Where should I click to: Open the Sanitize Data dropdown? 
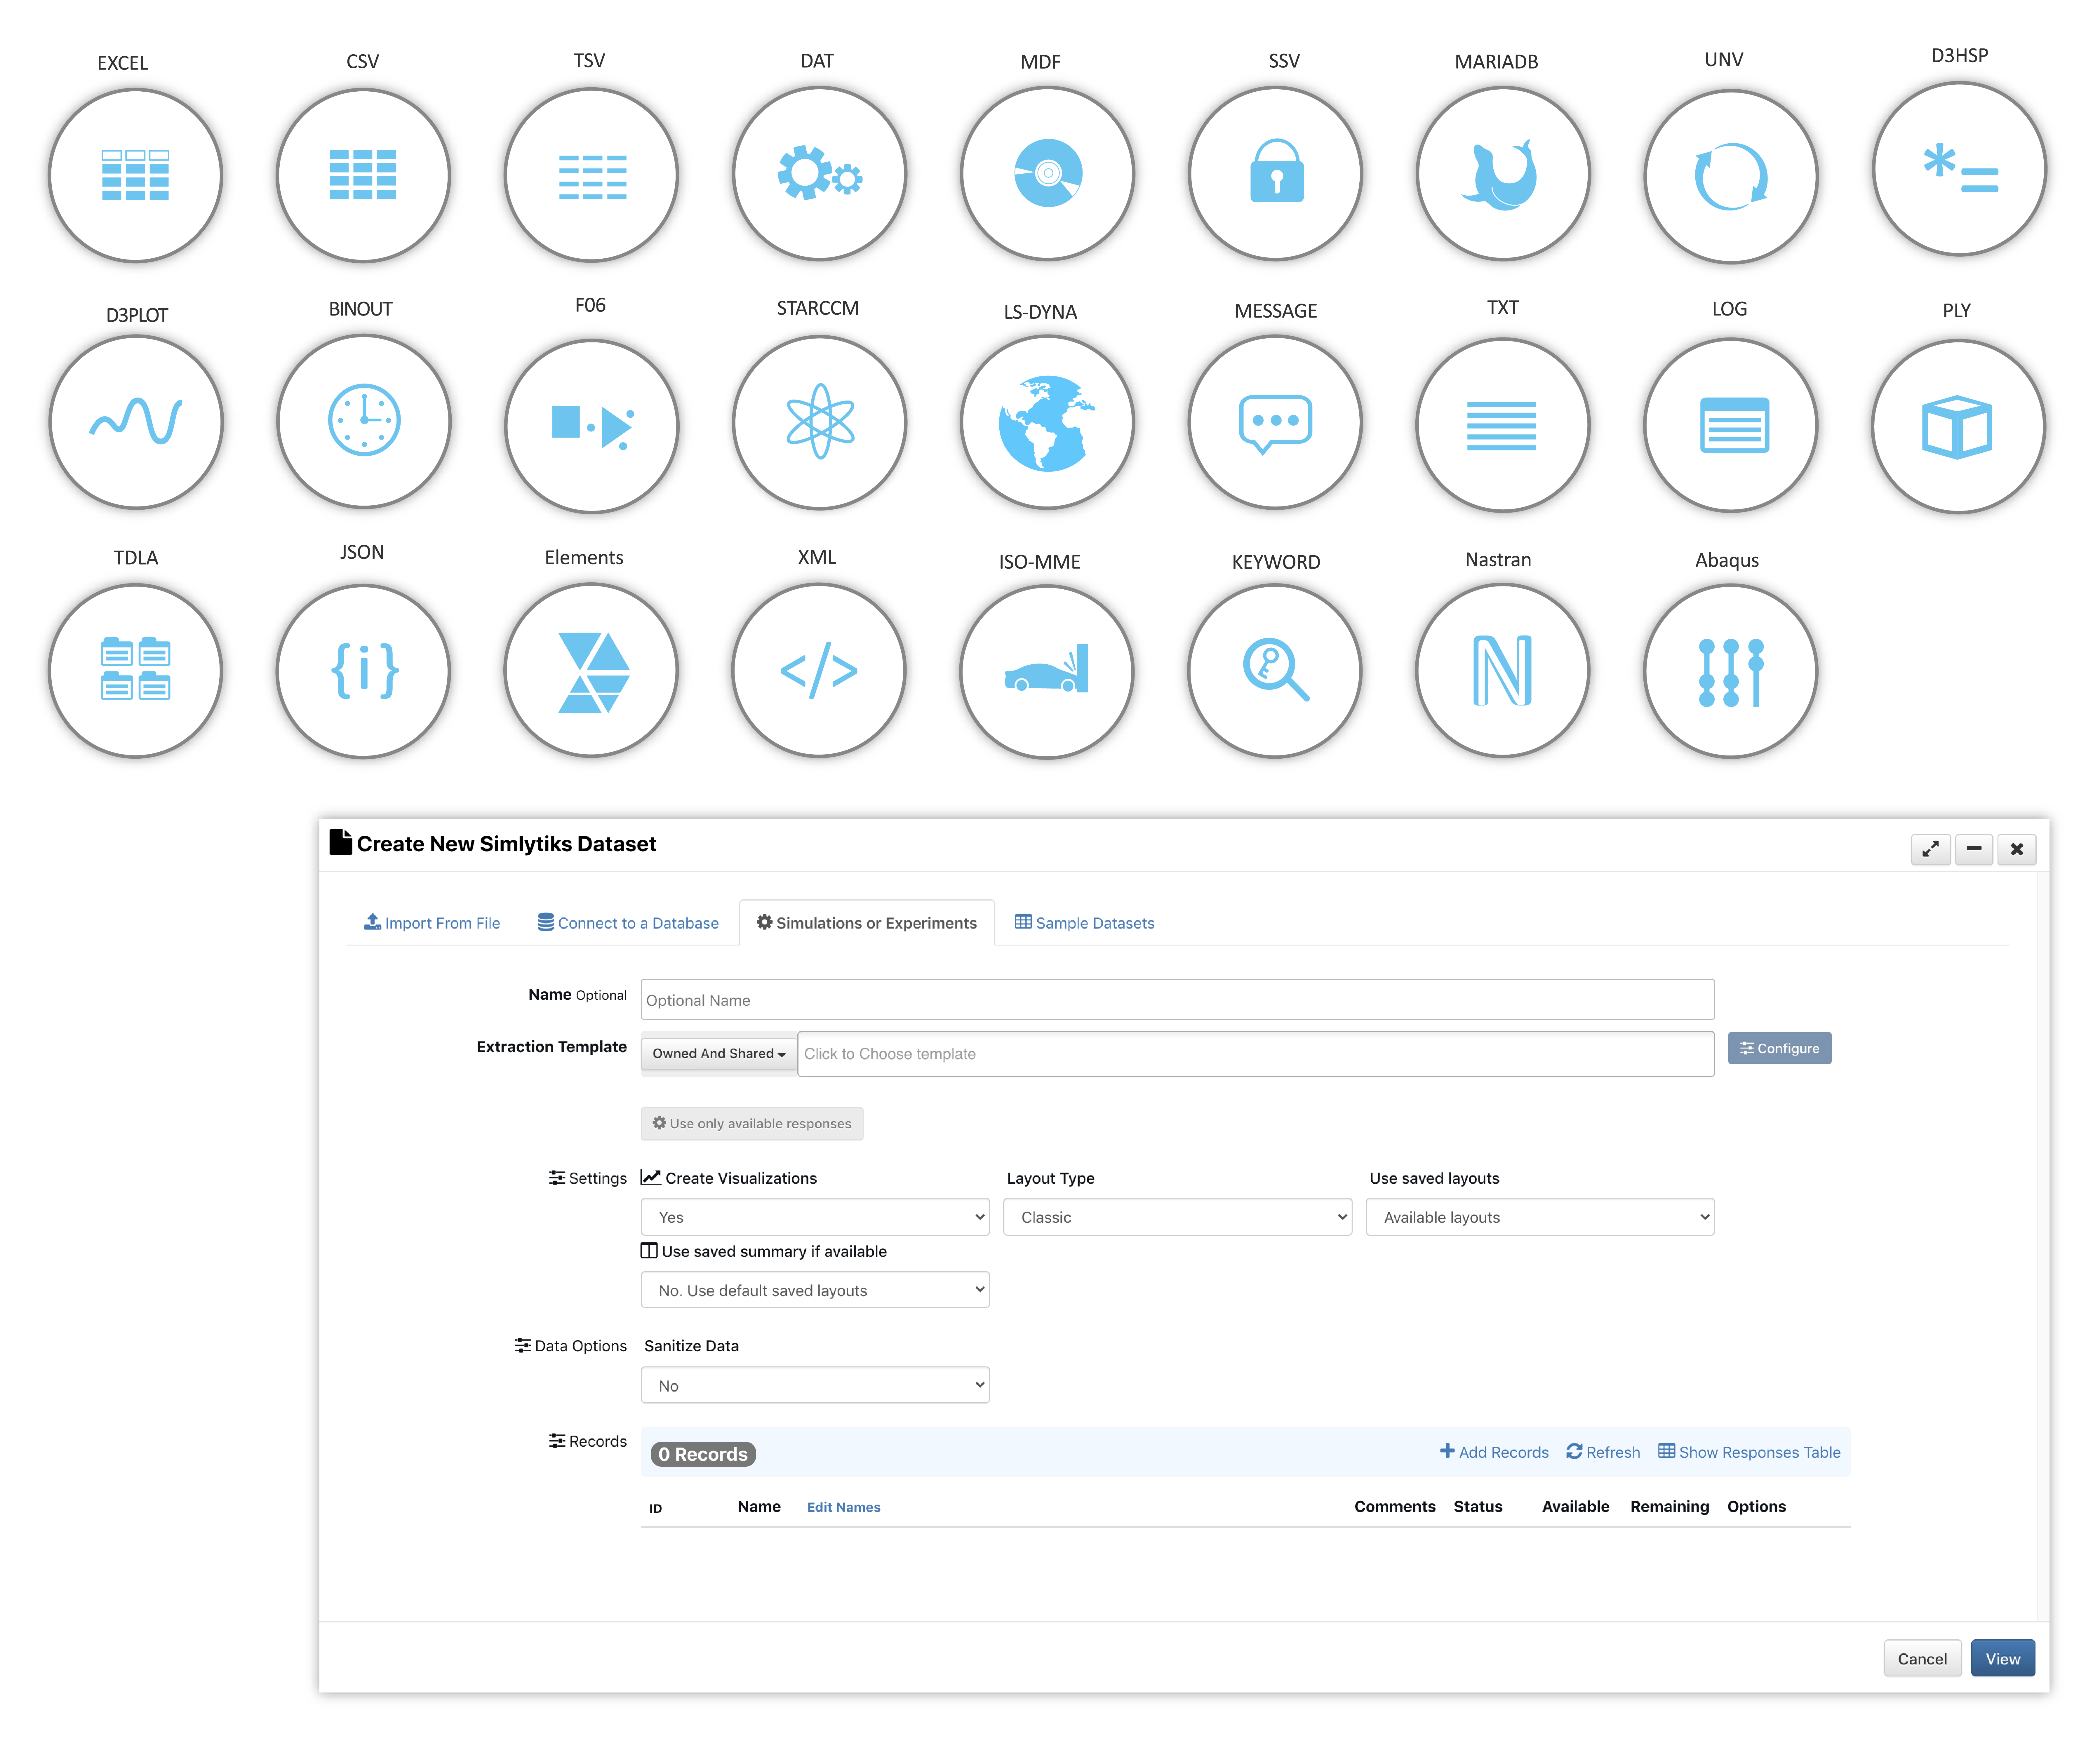click(x=815, y=1385)
